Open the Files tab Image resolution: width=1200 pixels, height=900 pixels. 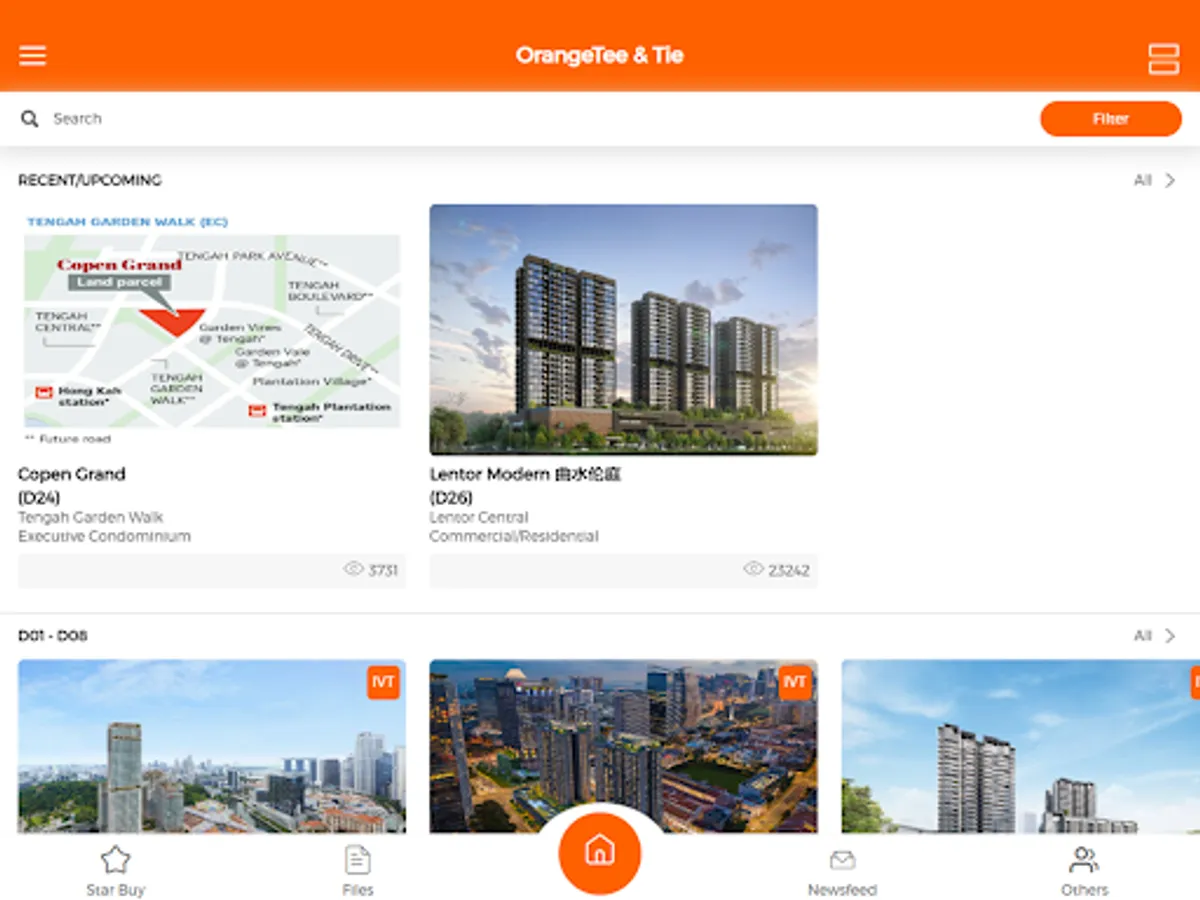click(x=357, y=871)
